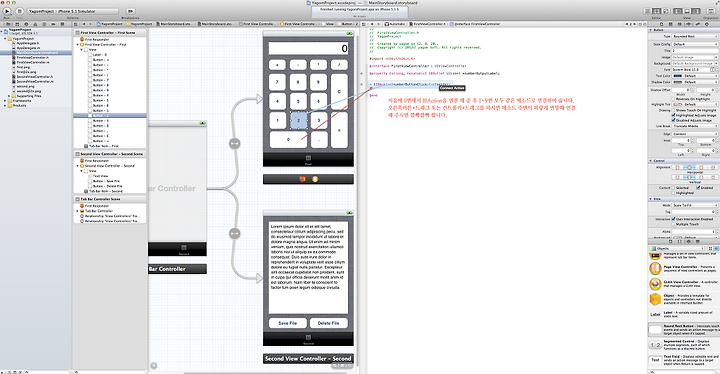Open the view Mode dropdown
Image resolution: width=720 pixels, height=374 pixels.
click(x=695, y=205)
